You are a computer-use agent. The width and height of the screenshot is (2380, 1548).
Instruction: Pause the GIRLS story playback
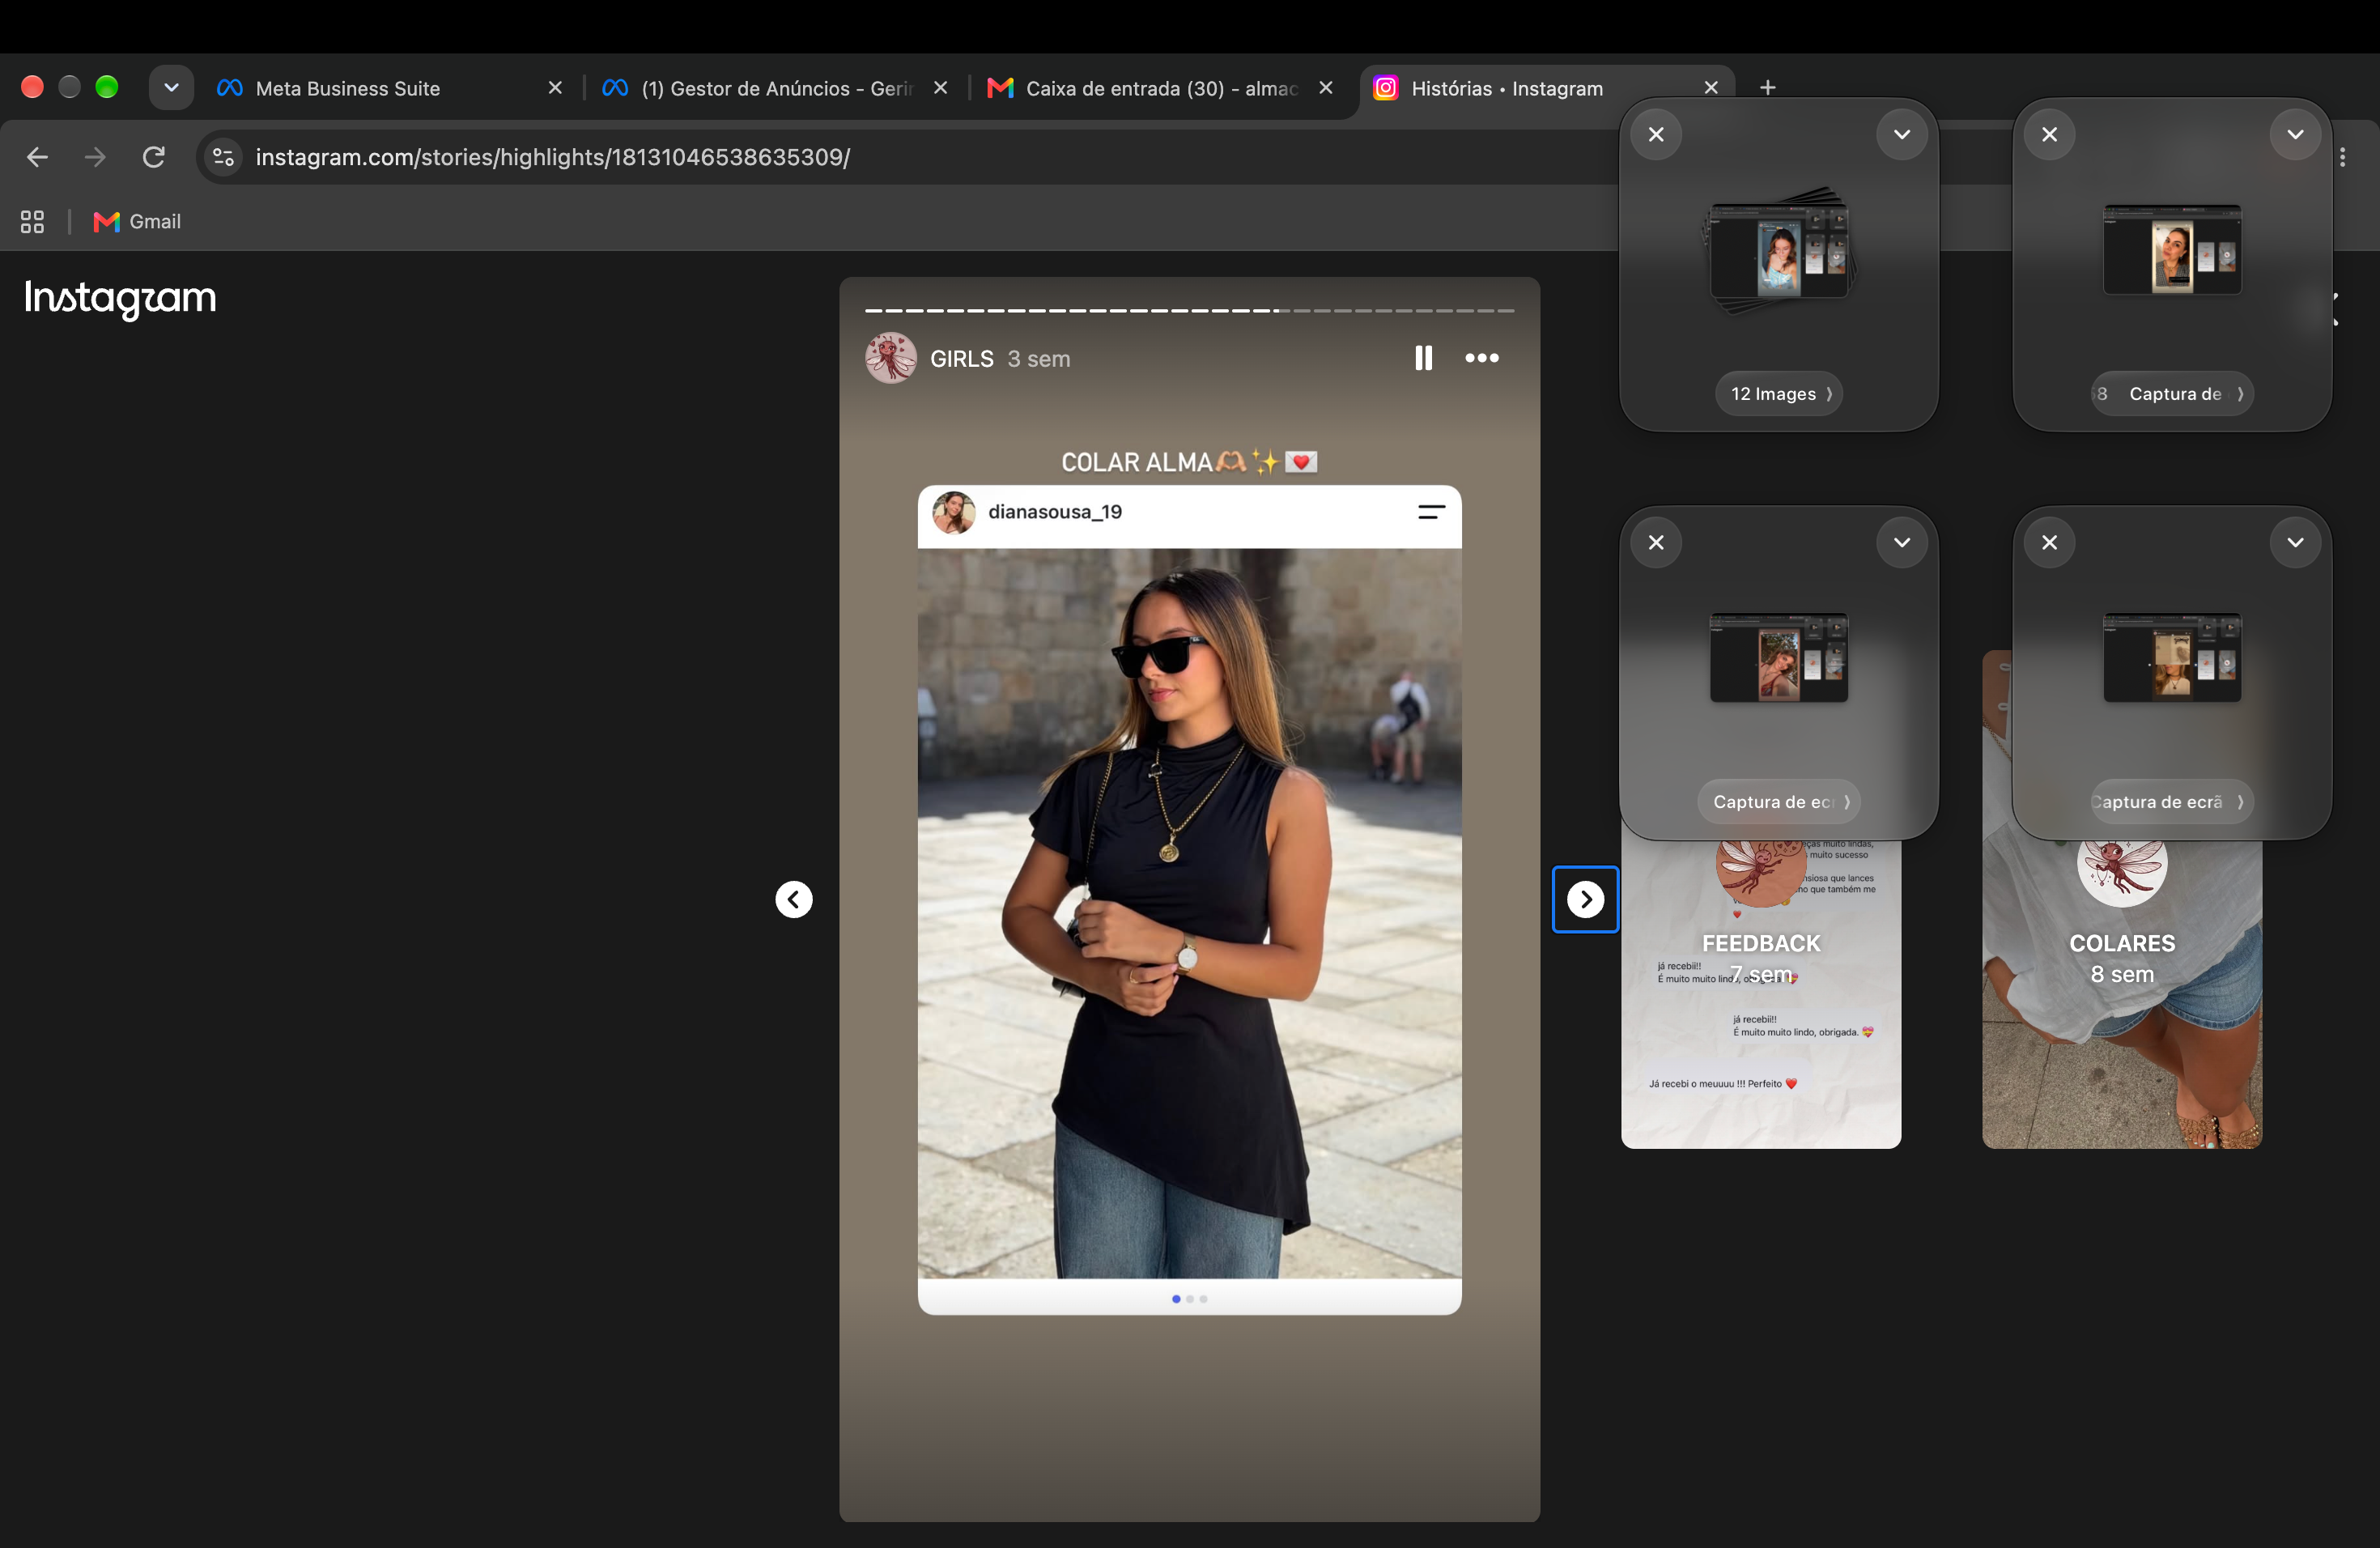tap(1423, 358)
